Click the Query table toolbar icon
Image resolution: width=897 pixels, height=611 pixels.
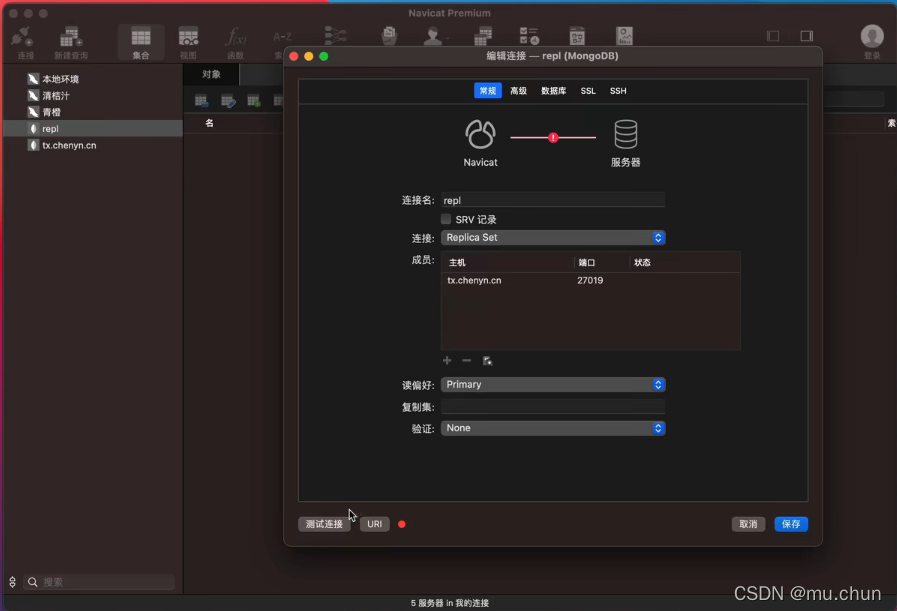483,36
